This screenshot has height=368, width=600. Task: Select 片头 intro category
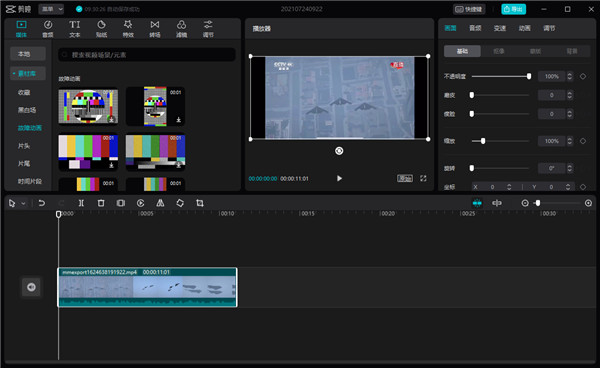pos(24,146)
